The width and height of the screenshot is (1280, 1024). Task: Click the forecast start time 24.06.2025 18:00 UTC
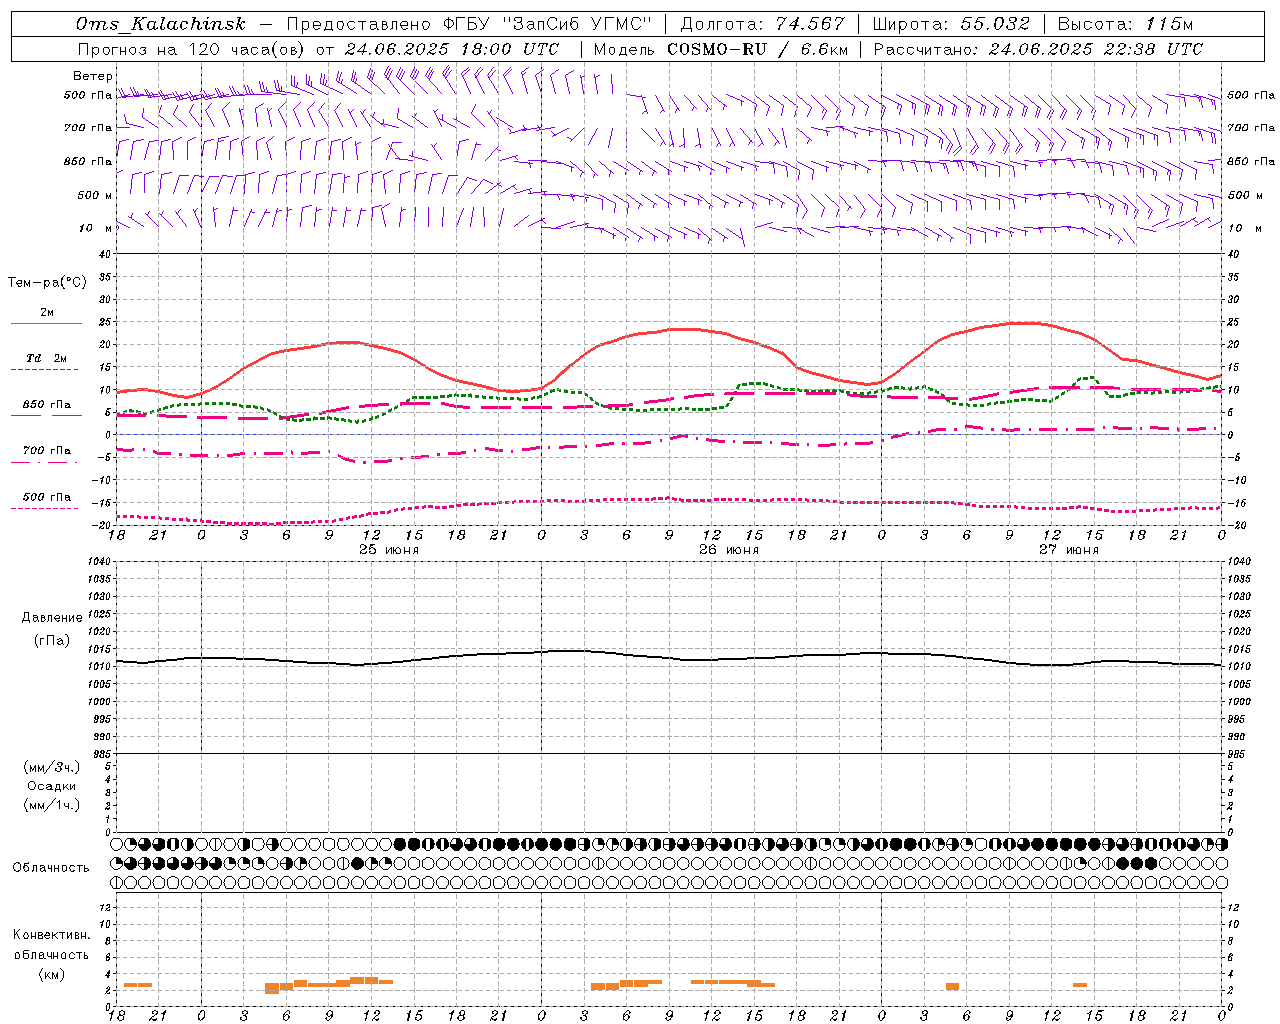point(452,49)
